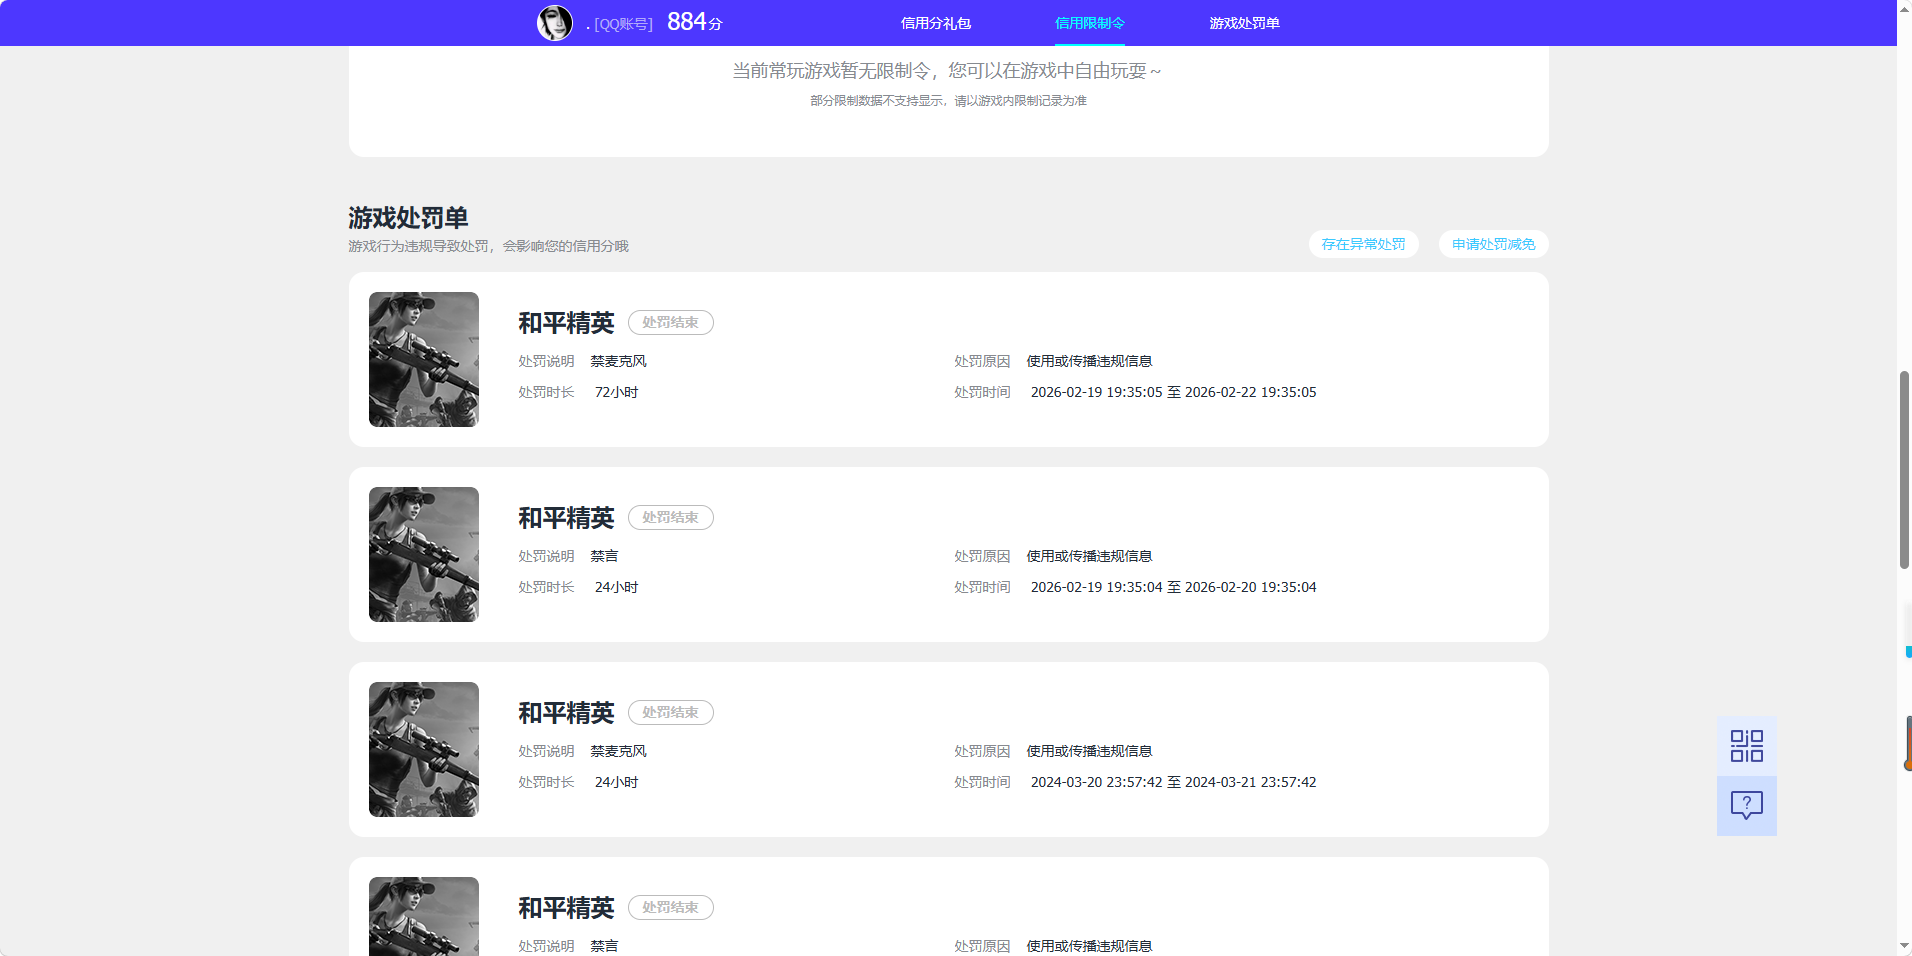Click 处罚结束 badge on 72小时 card

pos(670,322)
